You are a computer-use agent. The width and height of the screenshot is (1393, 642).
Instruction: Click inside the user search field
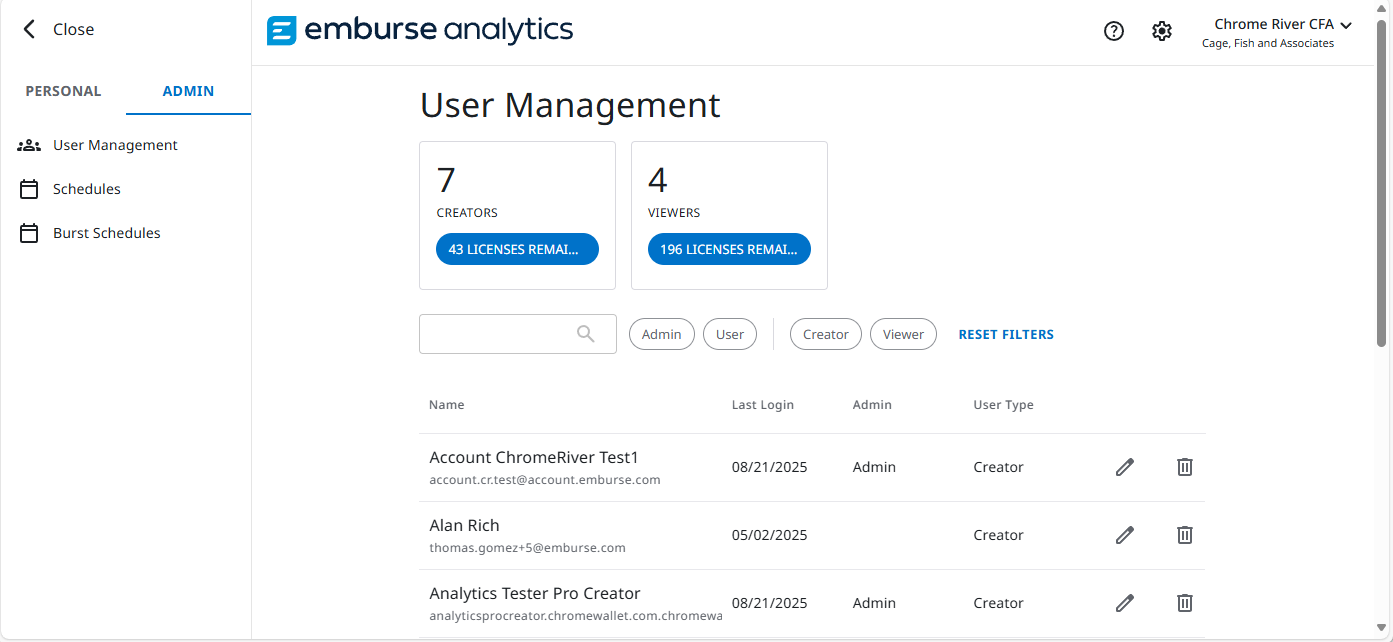500,333
